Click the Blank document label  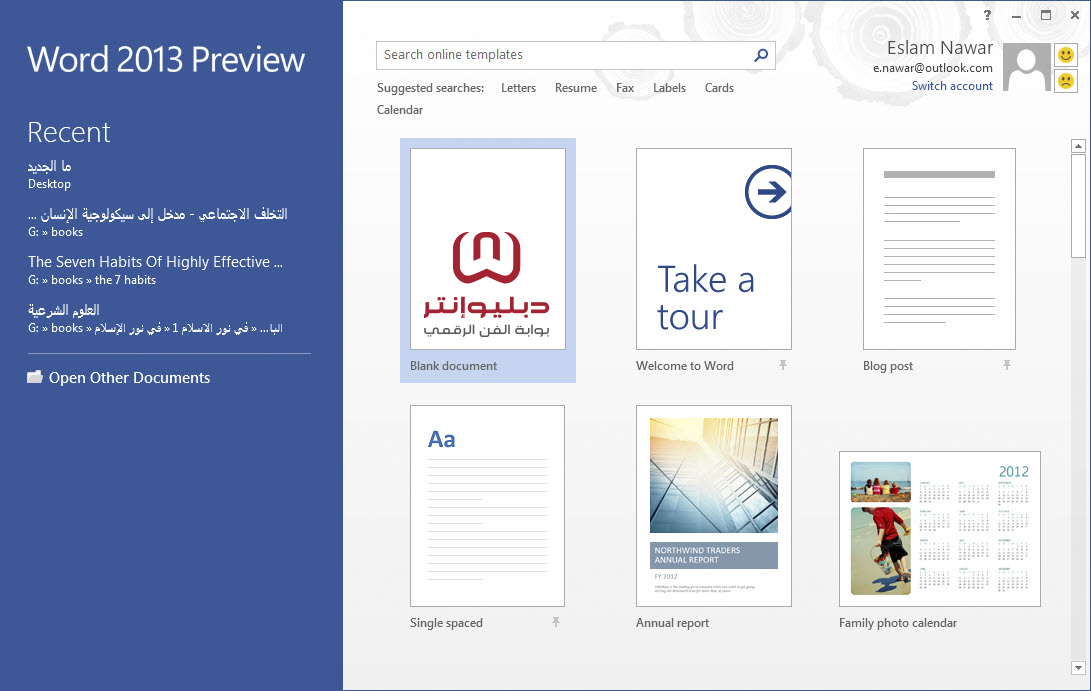coord(453,366)
